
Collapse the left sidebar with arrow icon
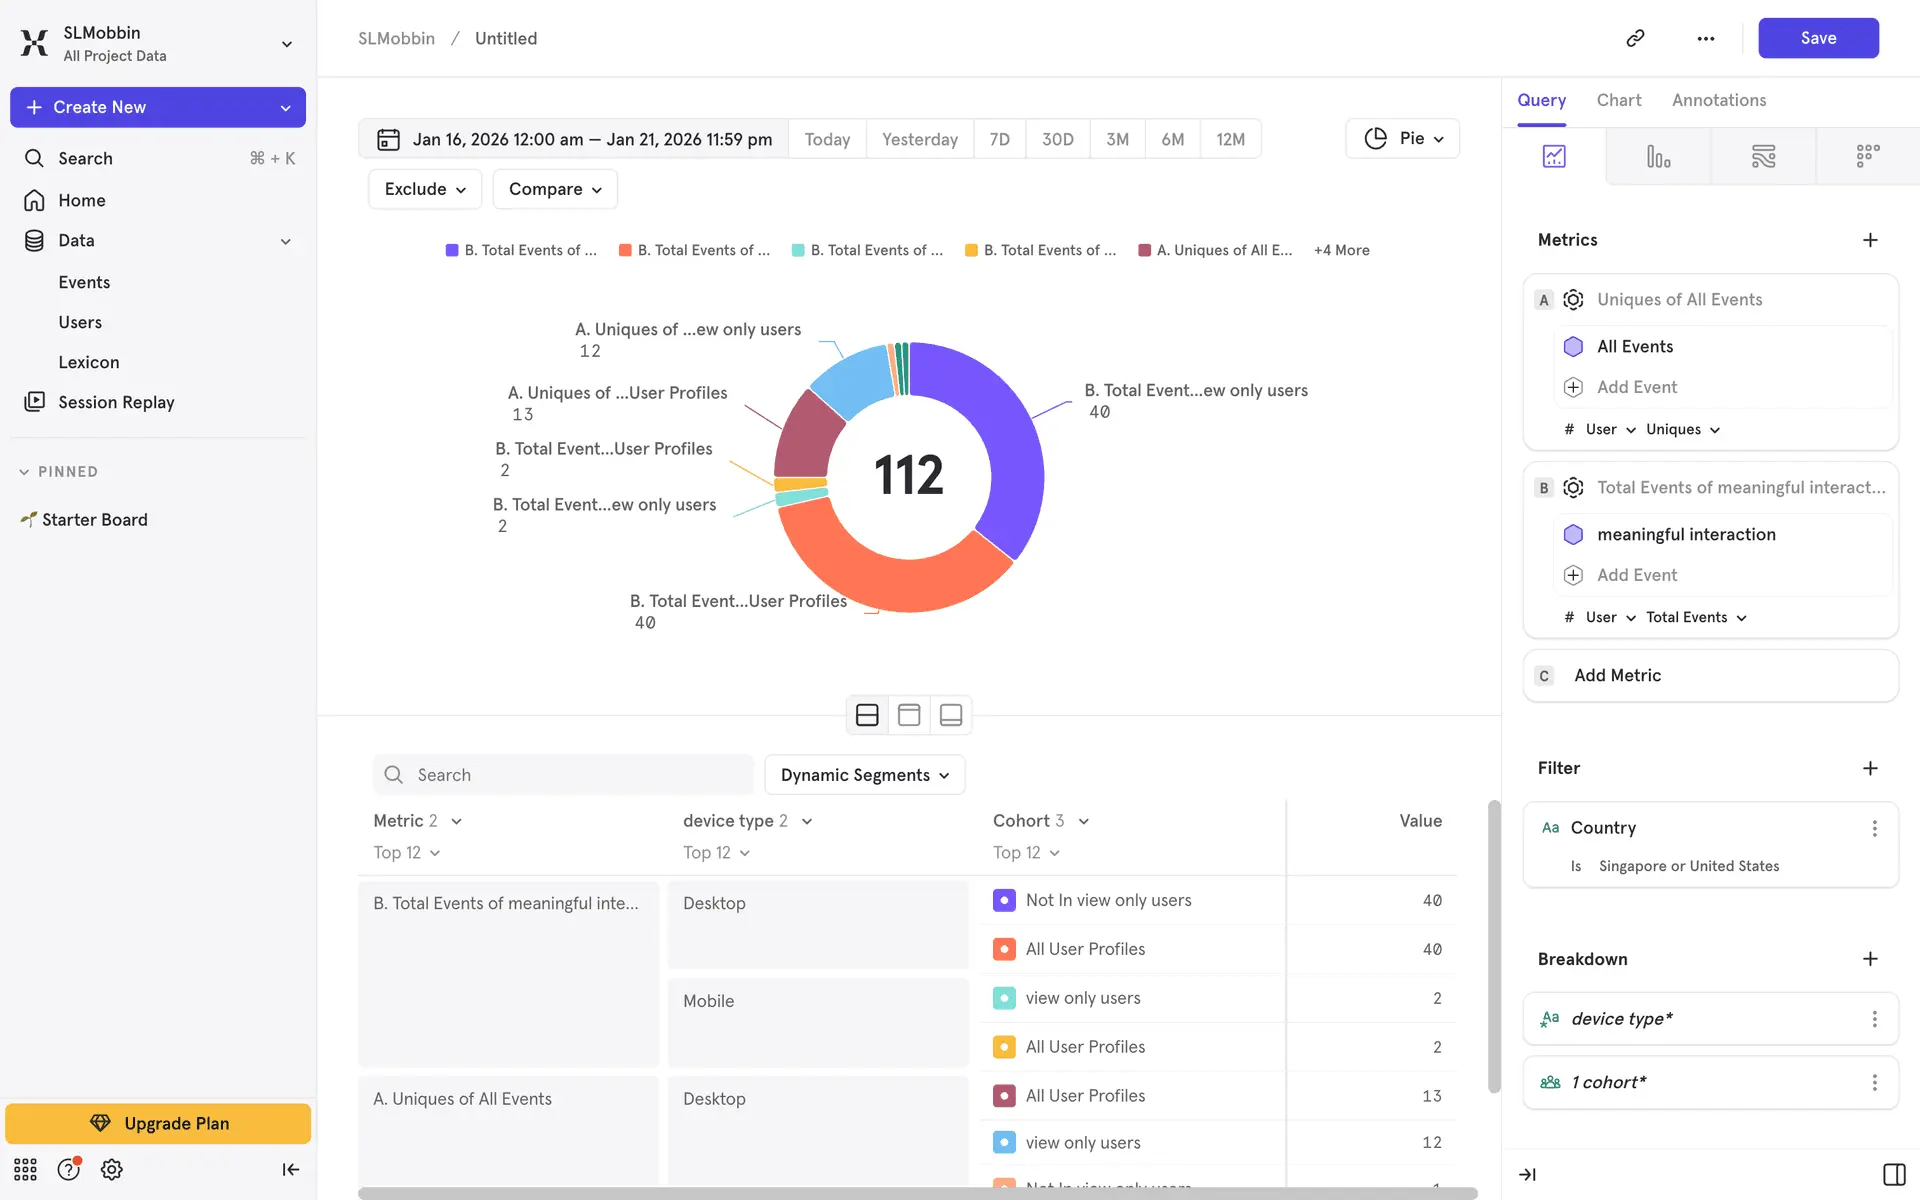click(x=290, y=1169)
